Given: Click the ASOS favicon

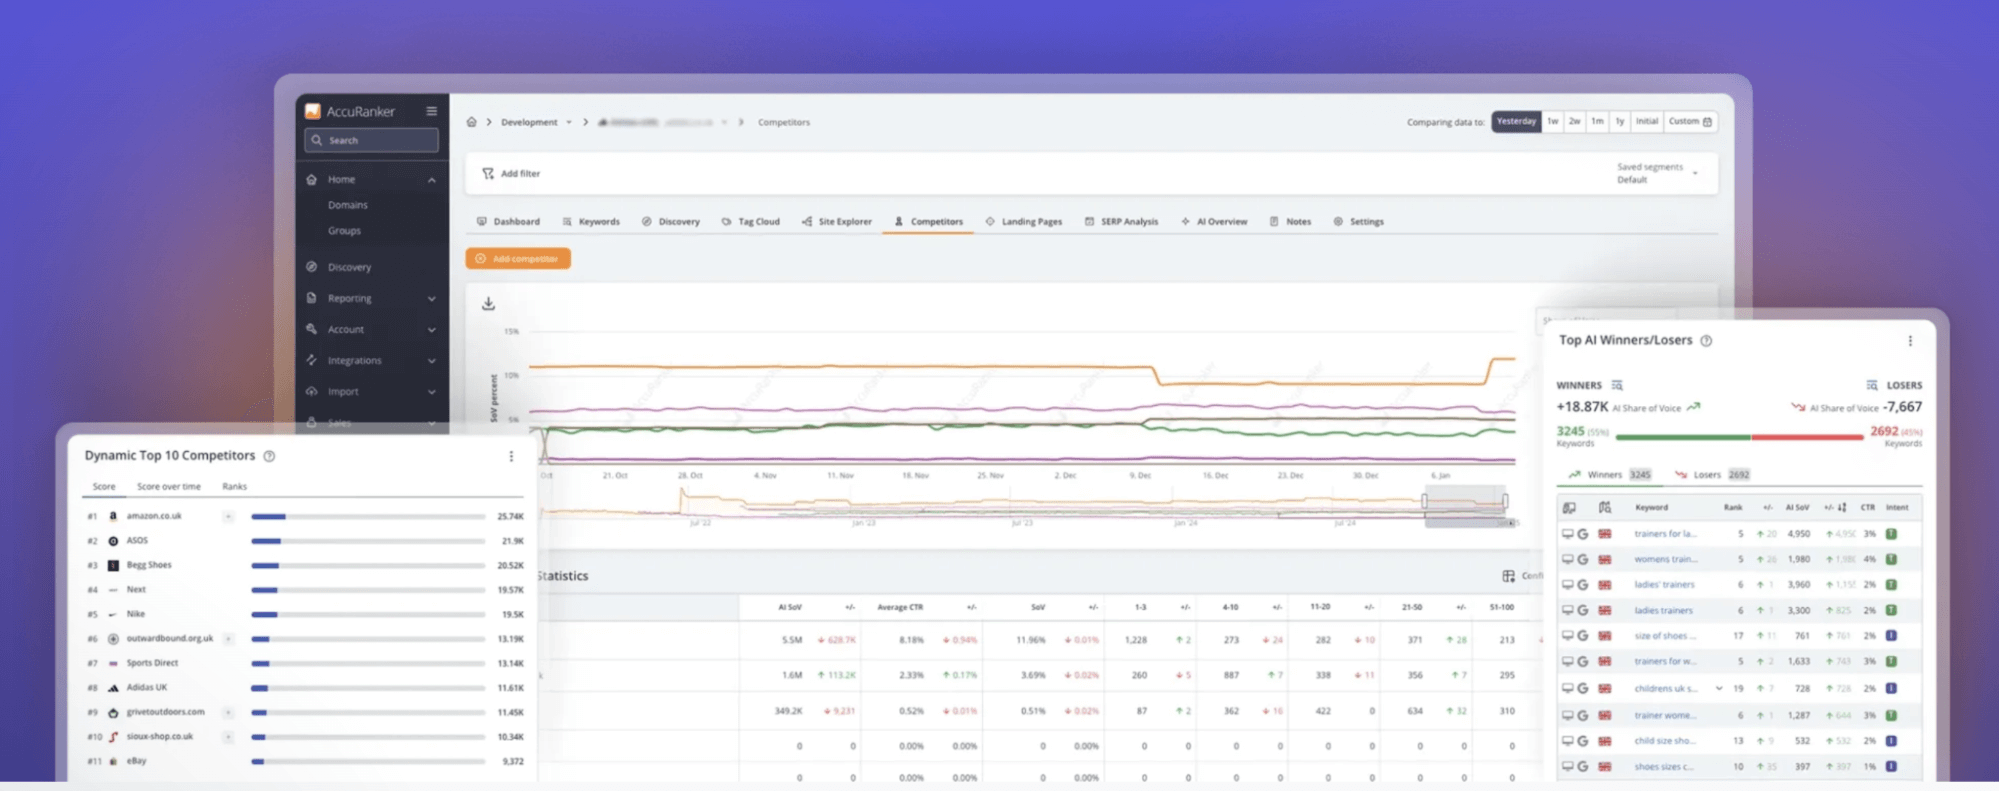Looking at the screenshot, I should pyautogui.click(x=113, y=541).
